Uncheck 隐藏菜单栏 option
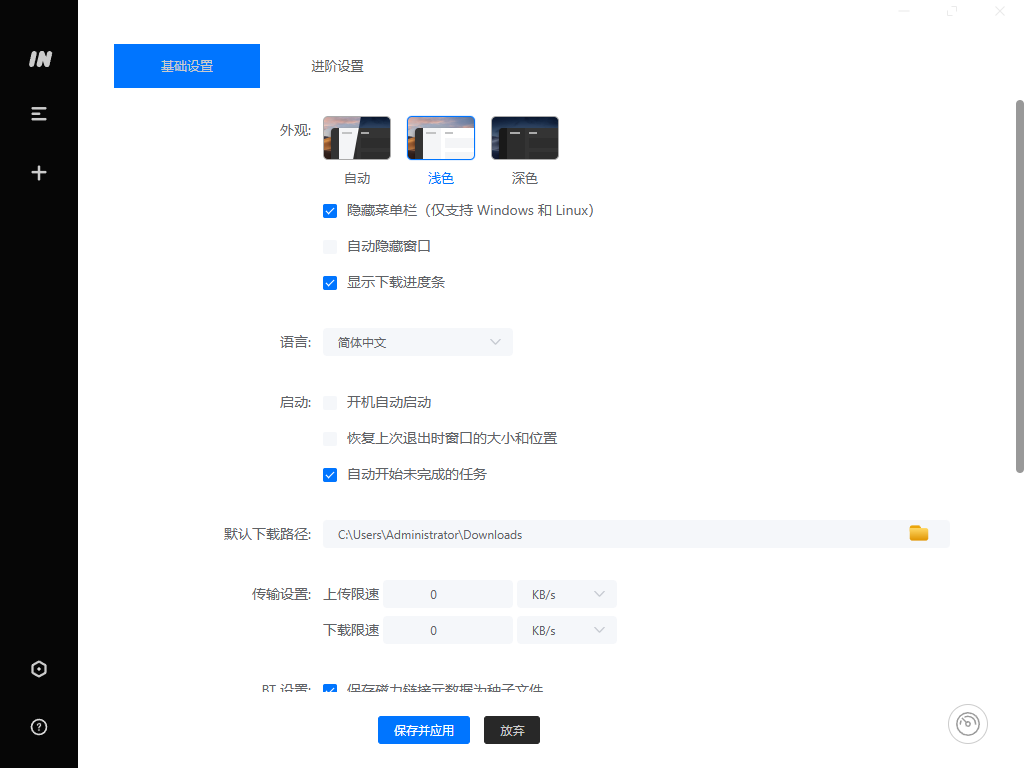The width and height of the screenshot is (1024, 768). [x=330, y=211]
